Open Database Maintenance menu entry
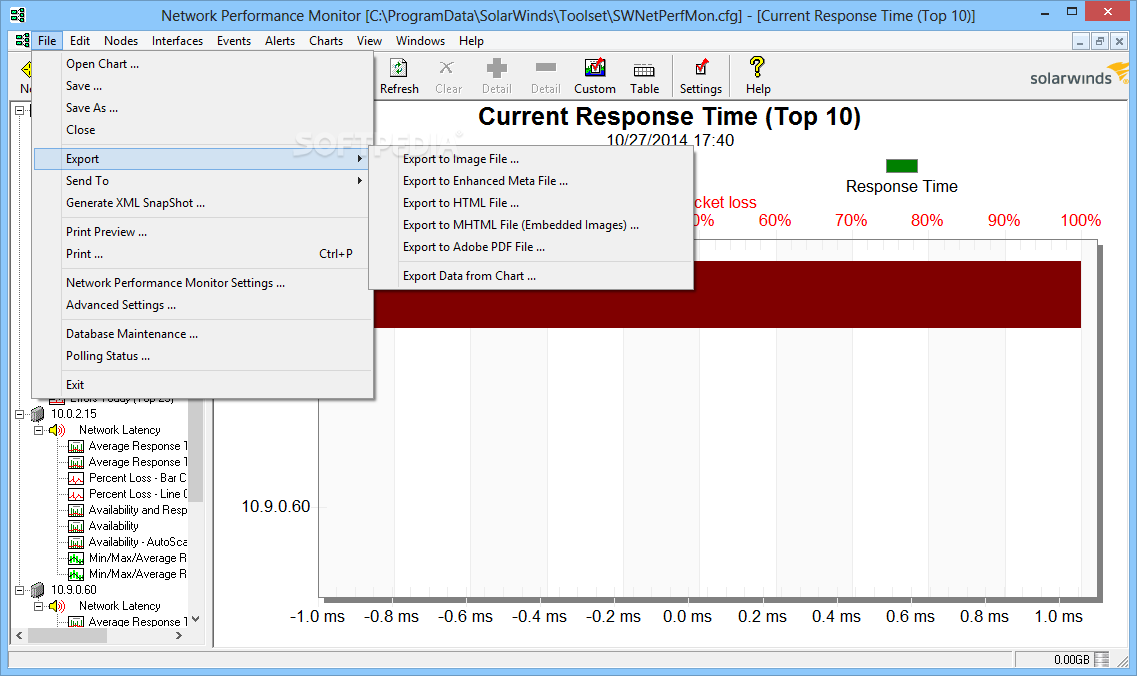The height and width of the screenshot is (676, 1137). point(203,334)
